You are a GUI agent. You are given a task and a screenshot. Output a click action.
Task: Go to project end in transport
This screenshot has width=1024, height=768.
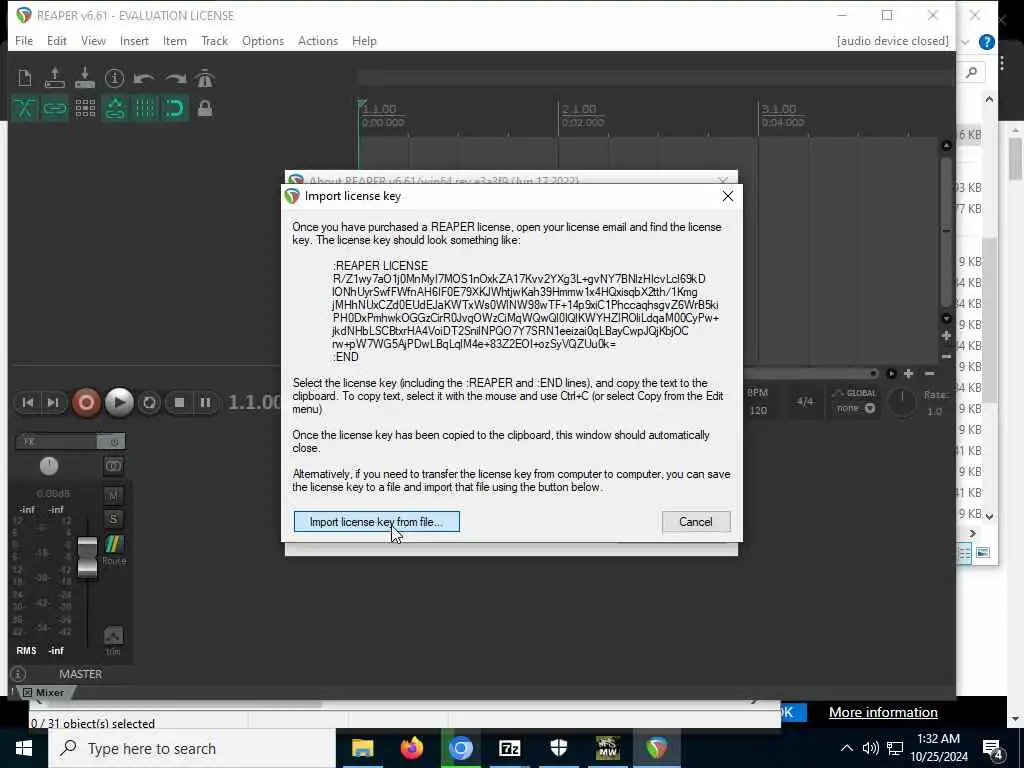tap(54, 402)
